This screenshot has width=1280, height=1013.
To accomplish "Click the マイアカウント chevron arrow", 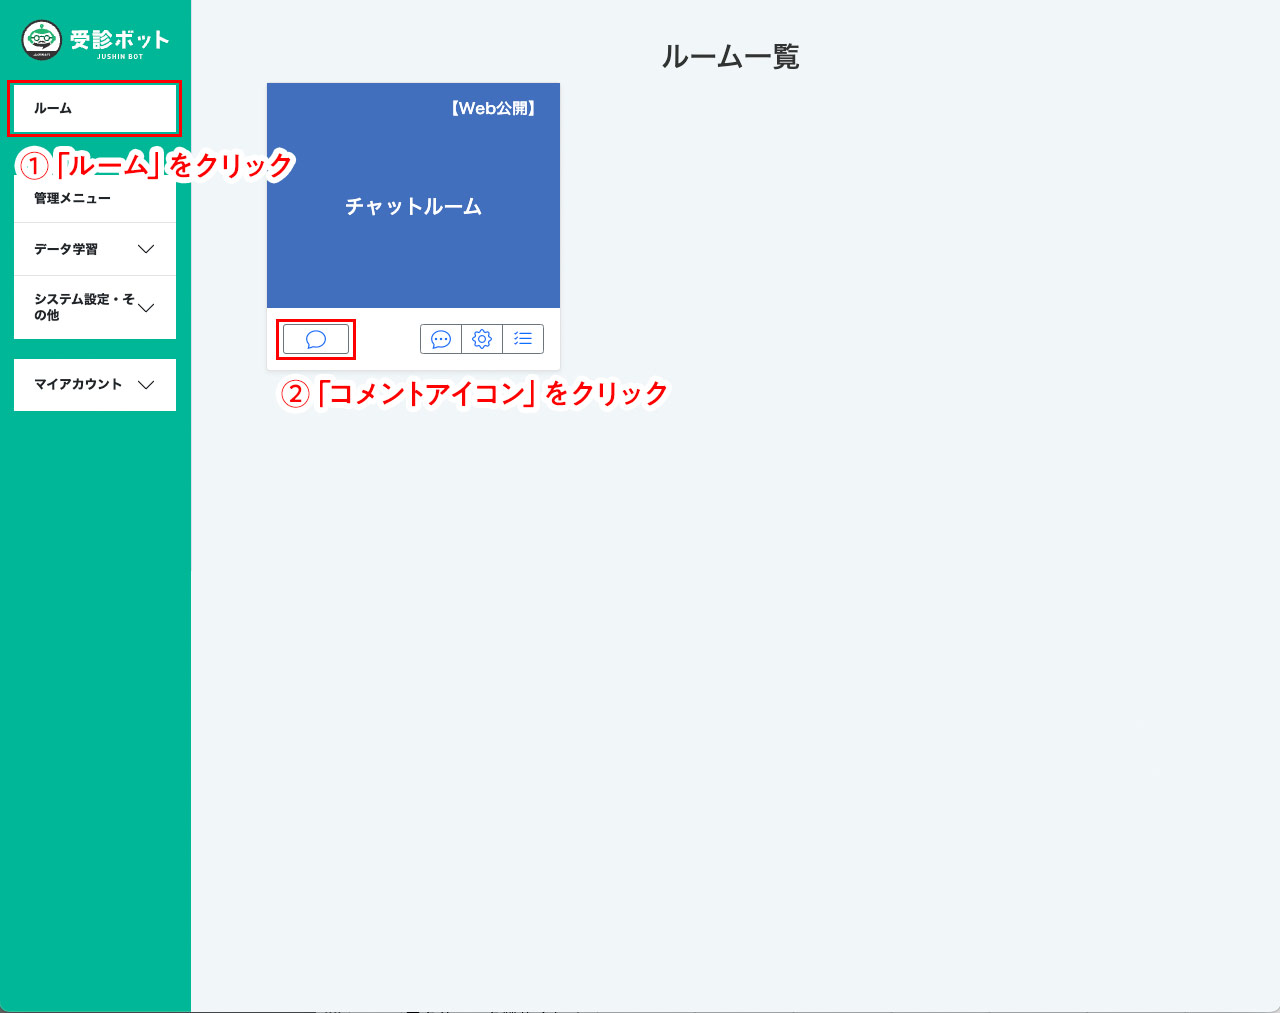I will 146,385.
